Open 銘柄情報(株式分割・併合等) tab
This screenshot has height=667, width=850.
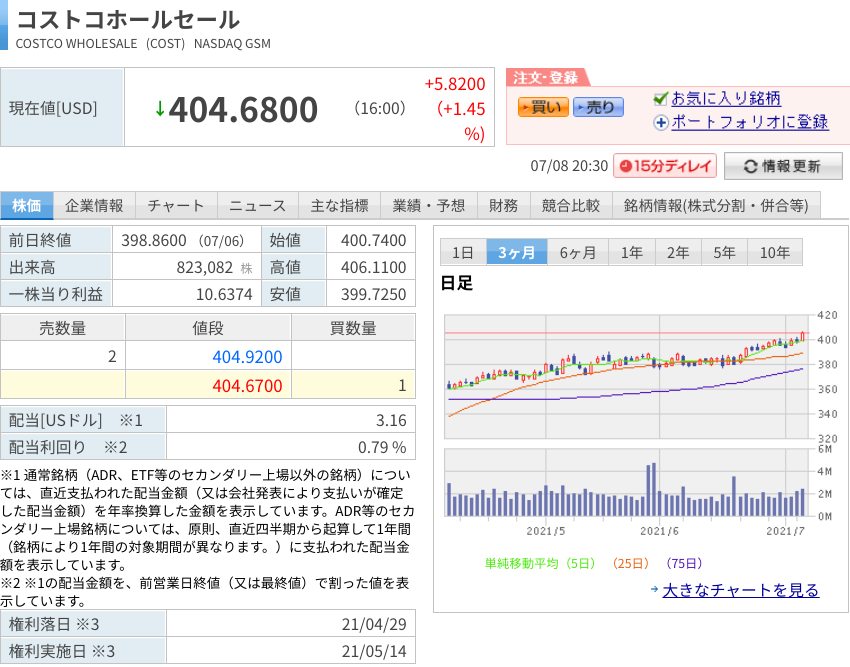tap(716, 206)
